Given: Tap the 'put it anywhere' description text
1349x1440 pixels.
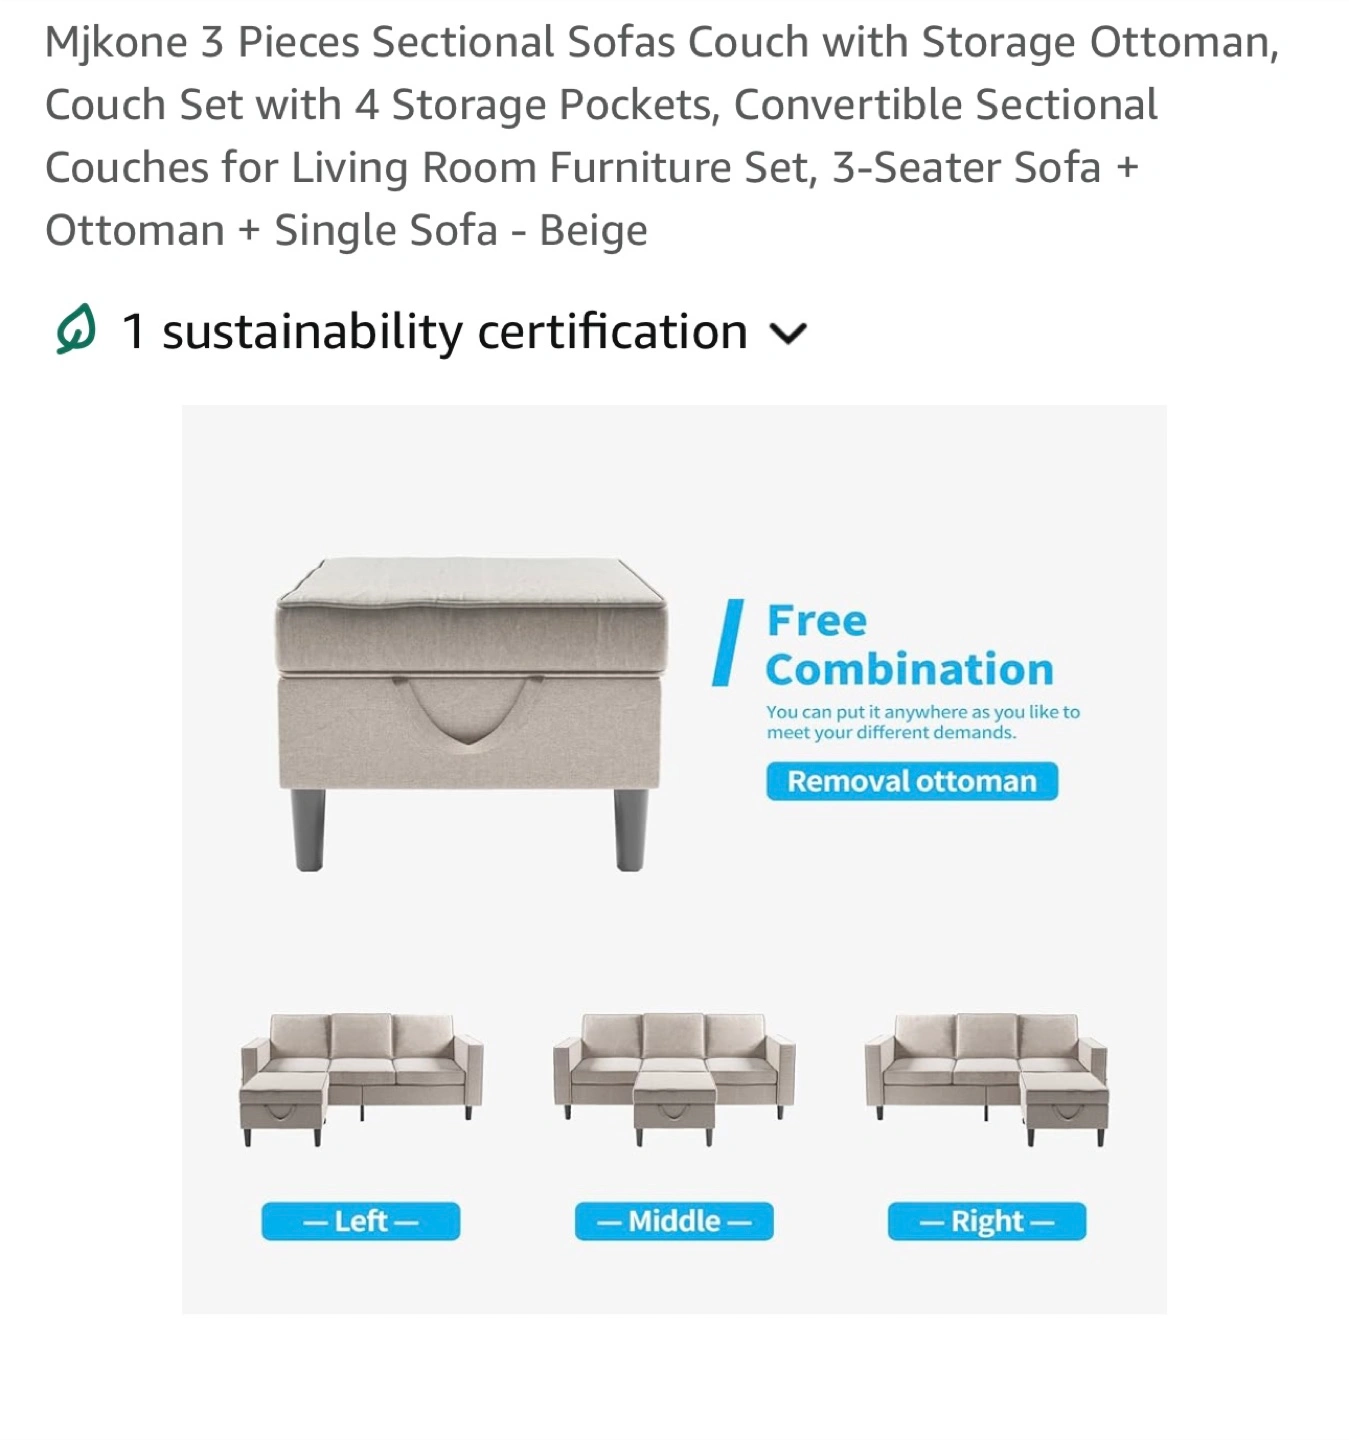Looking at the screenshot, I should (923, 722).
